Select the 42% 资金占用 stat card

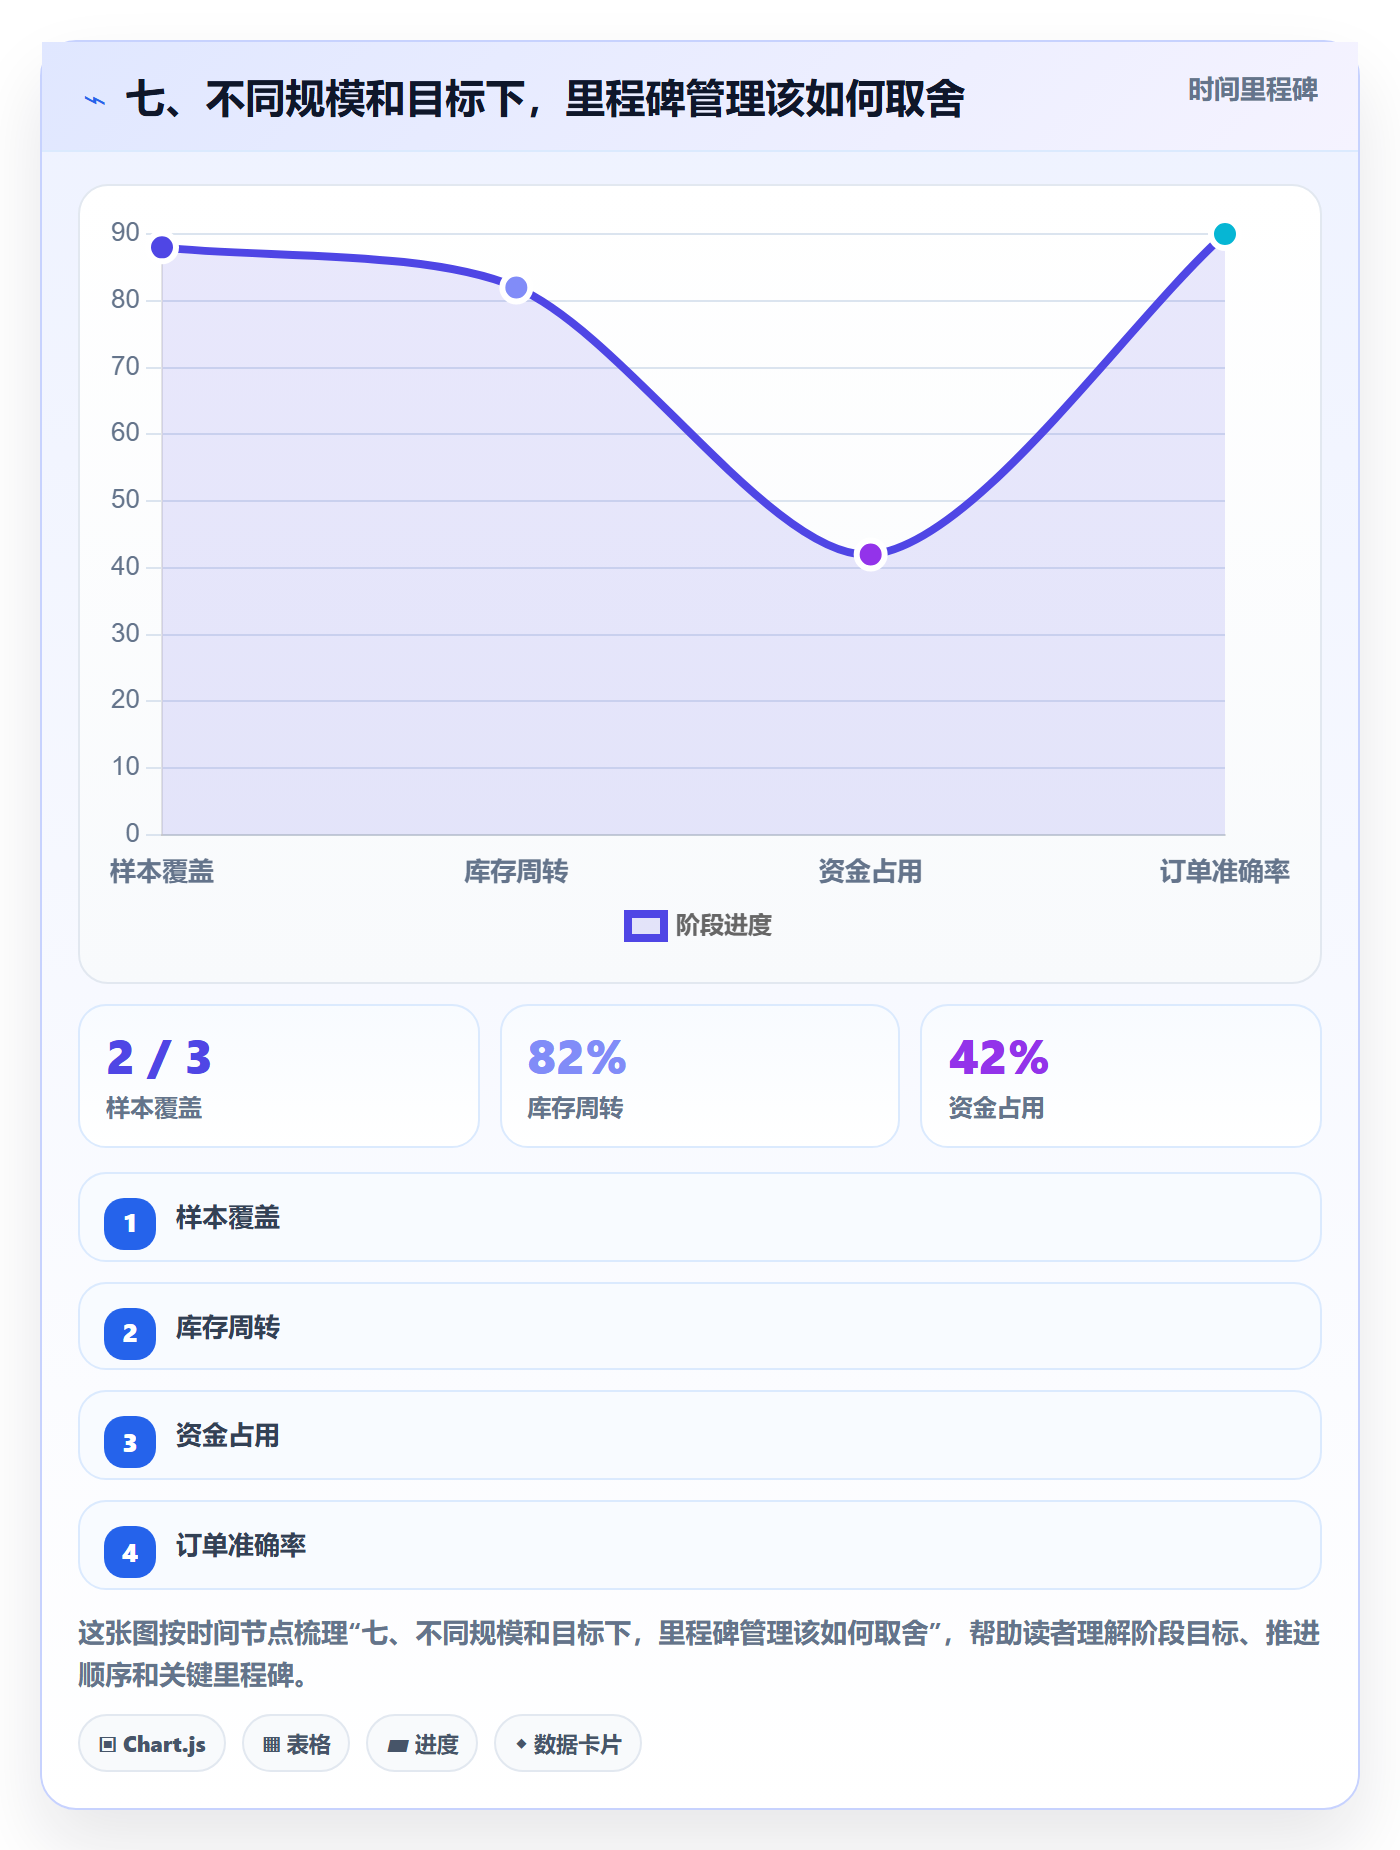click(x=1121, y=1076)
